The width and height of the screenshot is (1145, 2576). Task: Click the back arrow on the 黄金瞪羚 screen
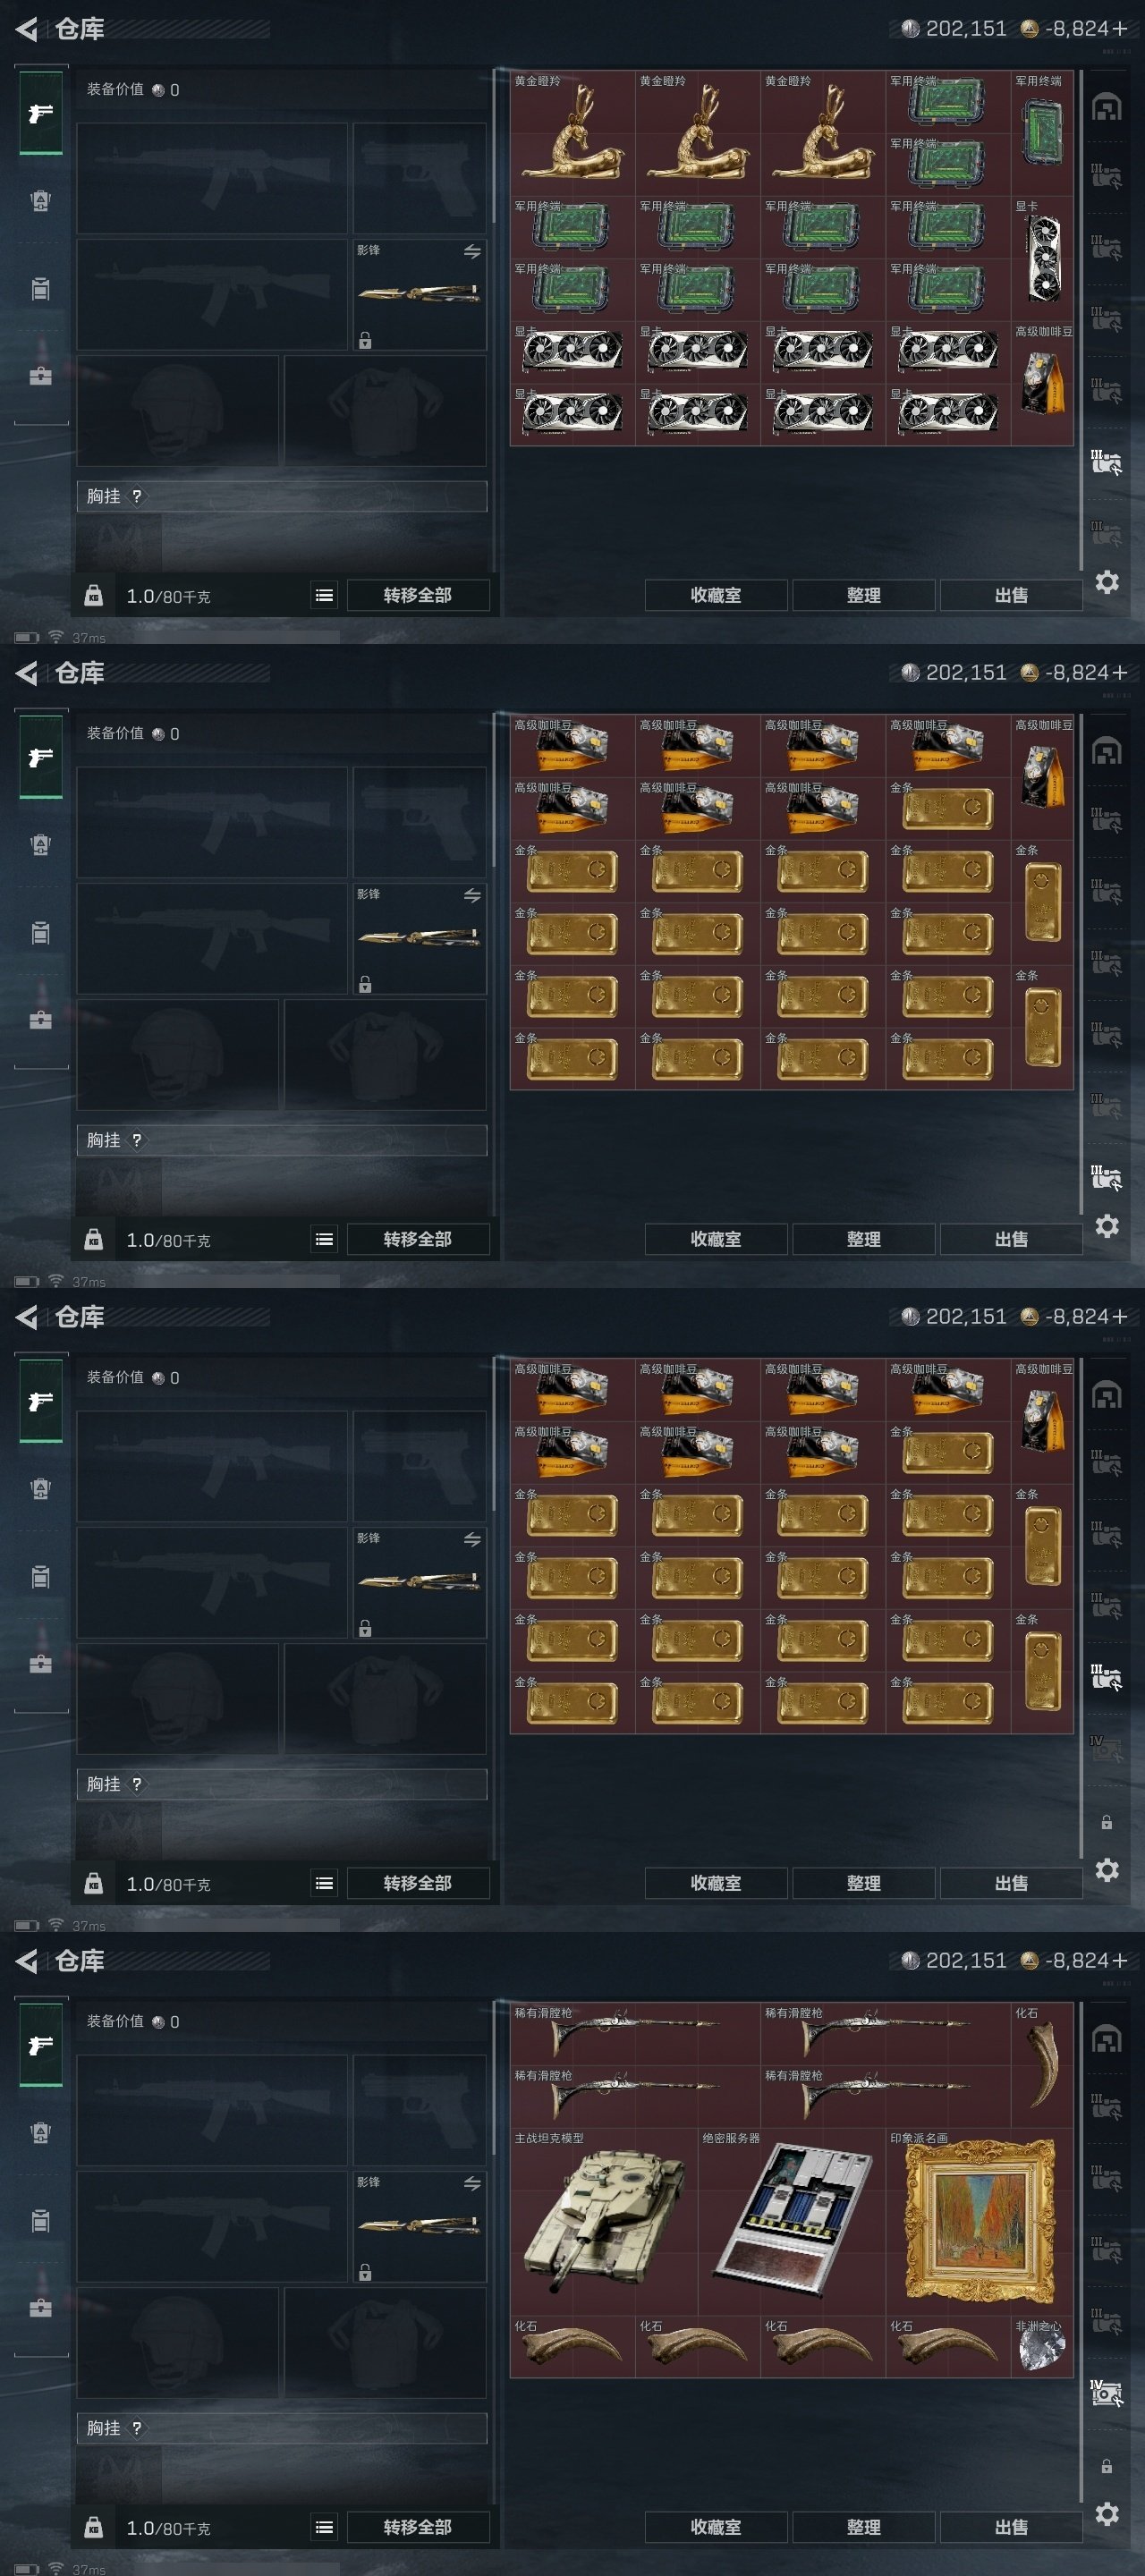click(26, 29)
